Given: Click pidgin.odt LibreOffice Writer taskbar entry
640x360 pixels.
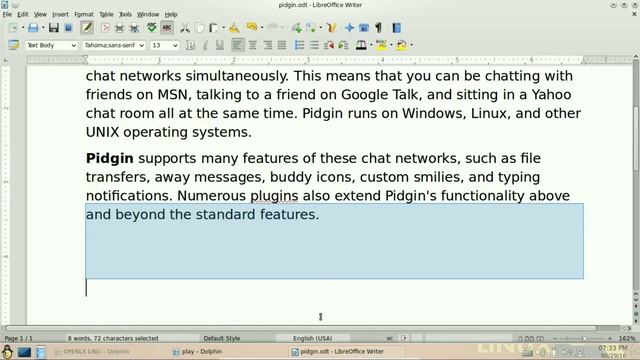Looking at the screenshot, I should [338, 351].
